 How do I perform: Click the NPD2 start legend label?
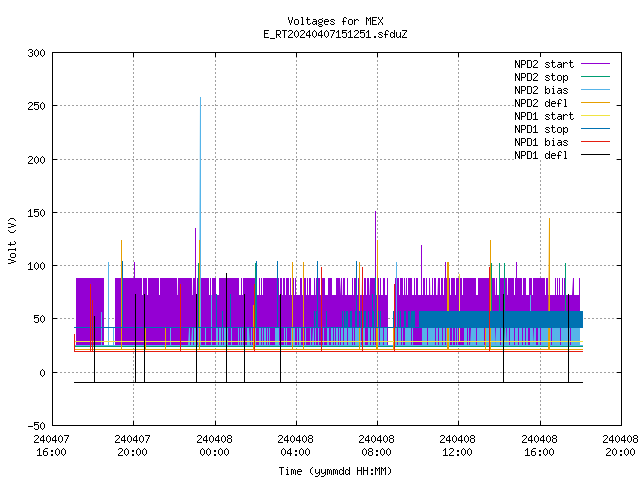click(x=544, y=64)
